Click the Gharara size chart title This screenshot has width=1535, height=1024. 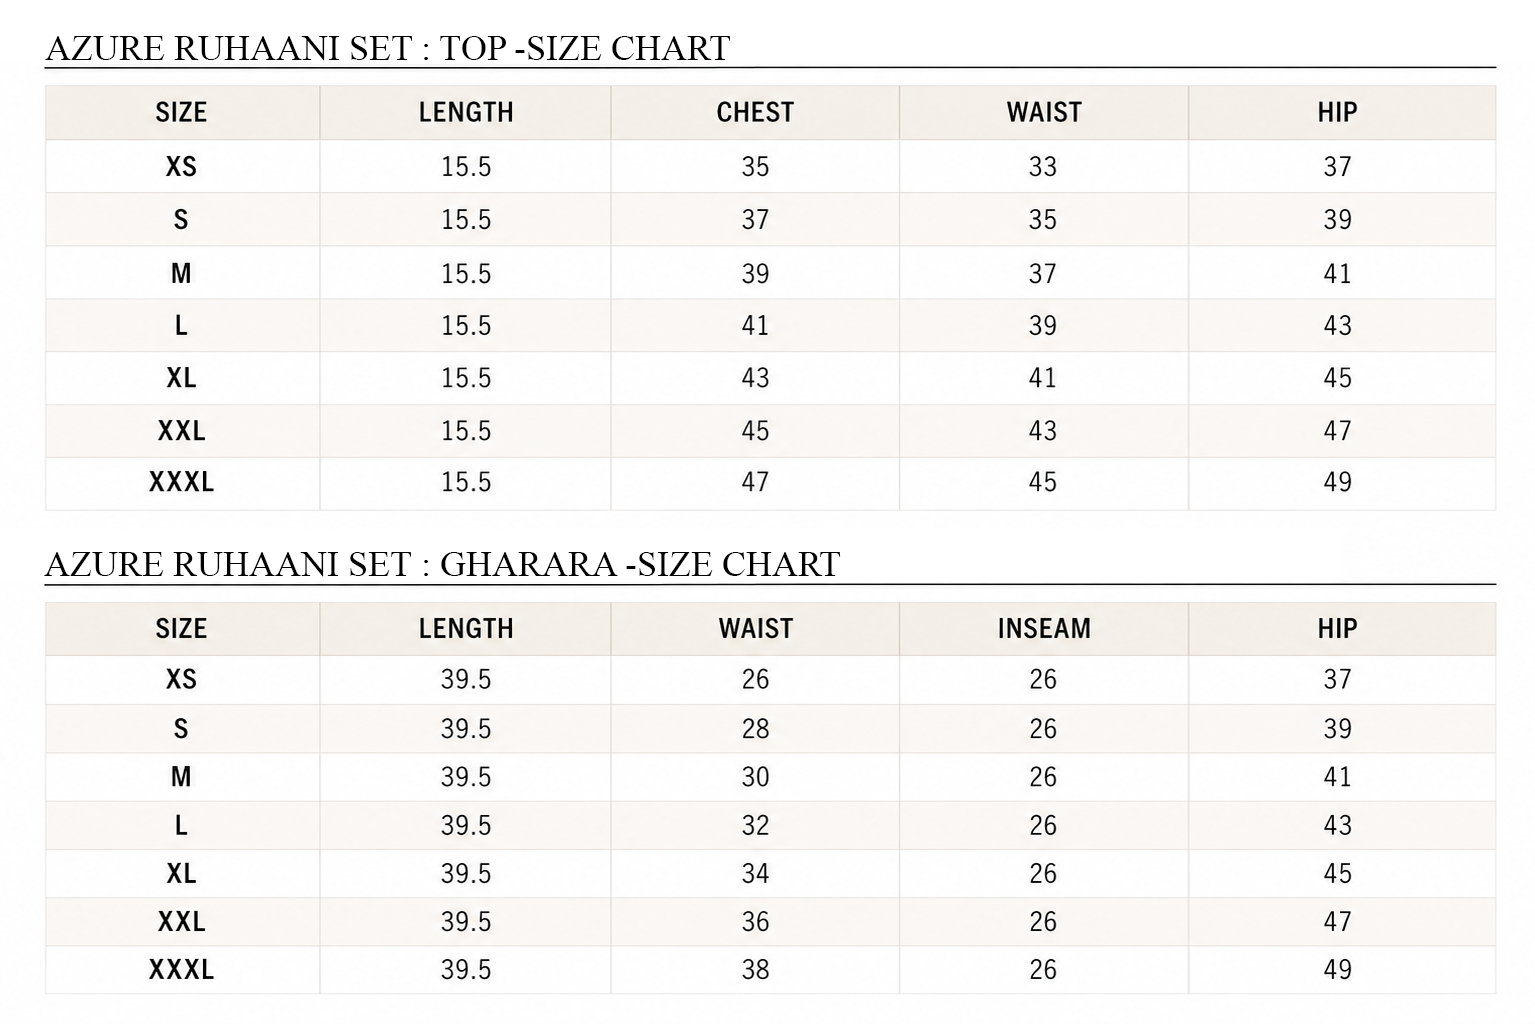coord(442,564)
